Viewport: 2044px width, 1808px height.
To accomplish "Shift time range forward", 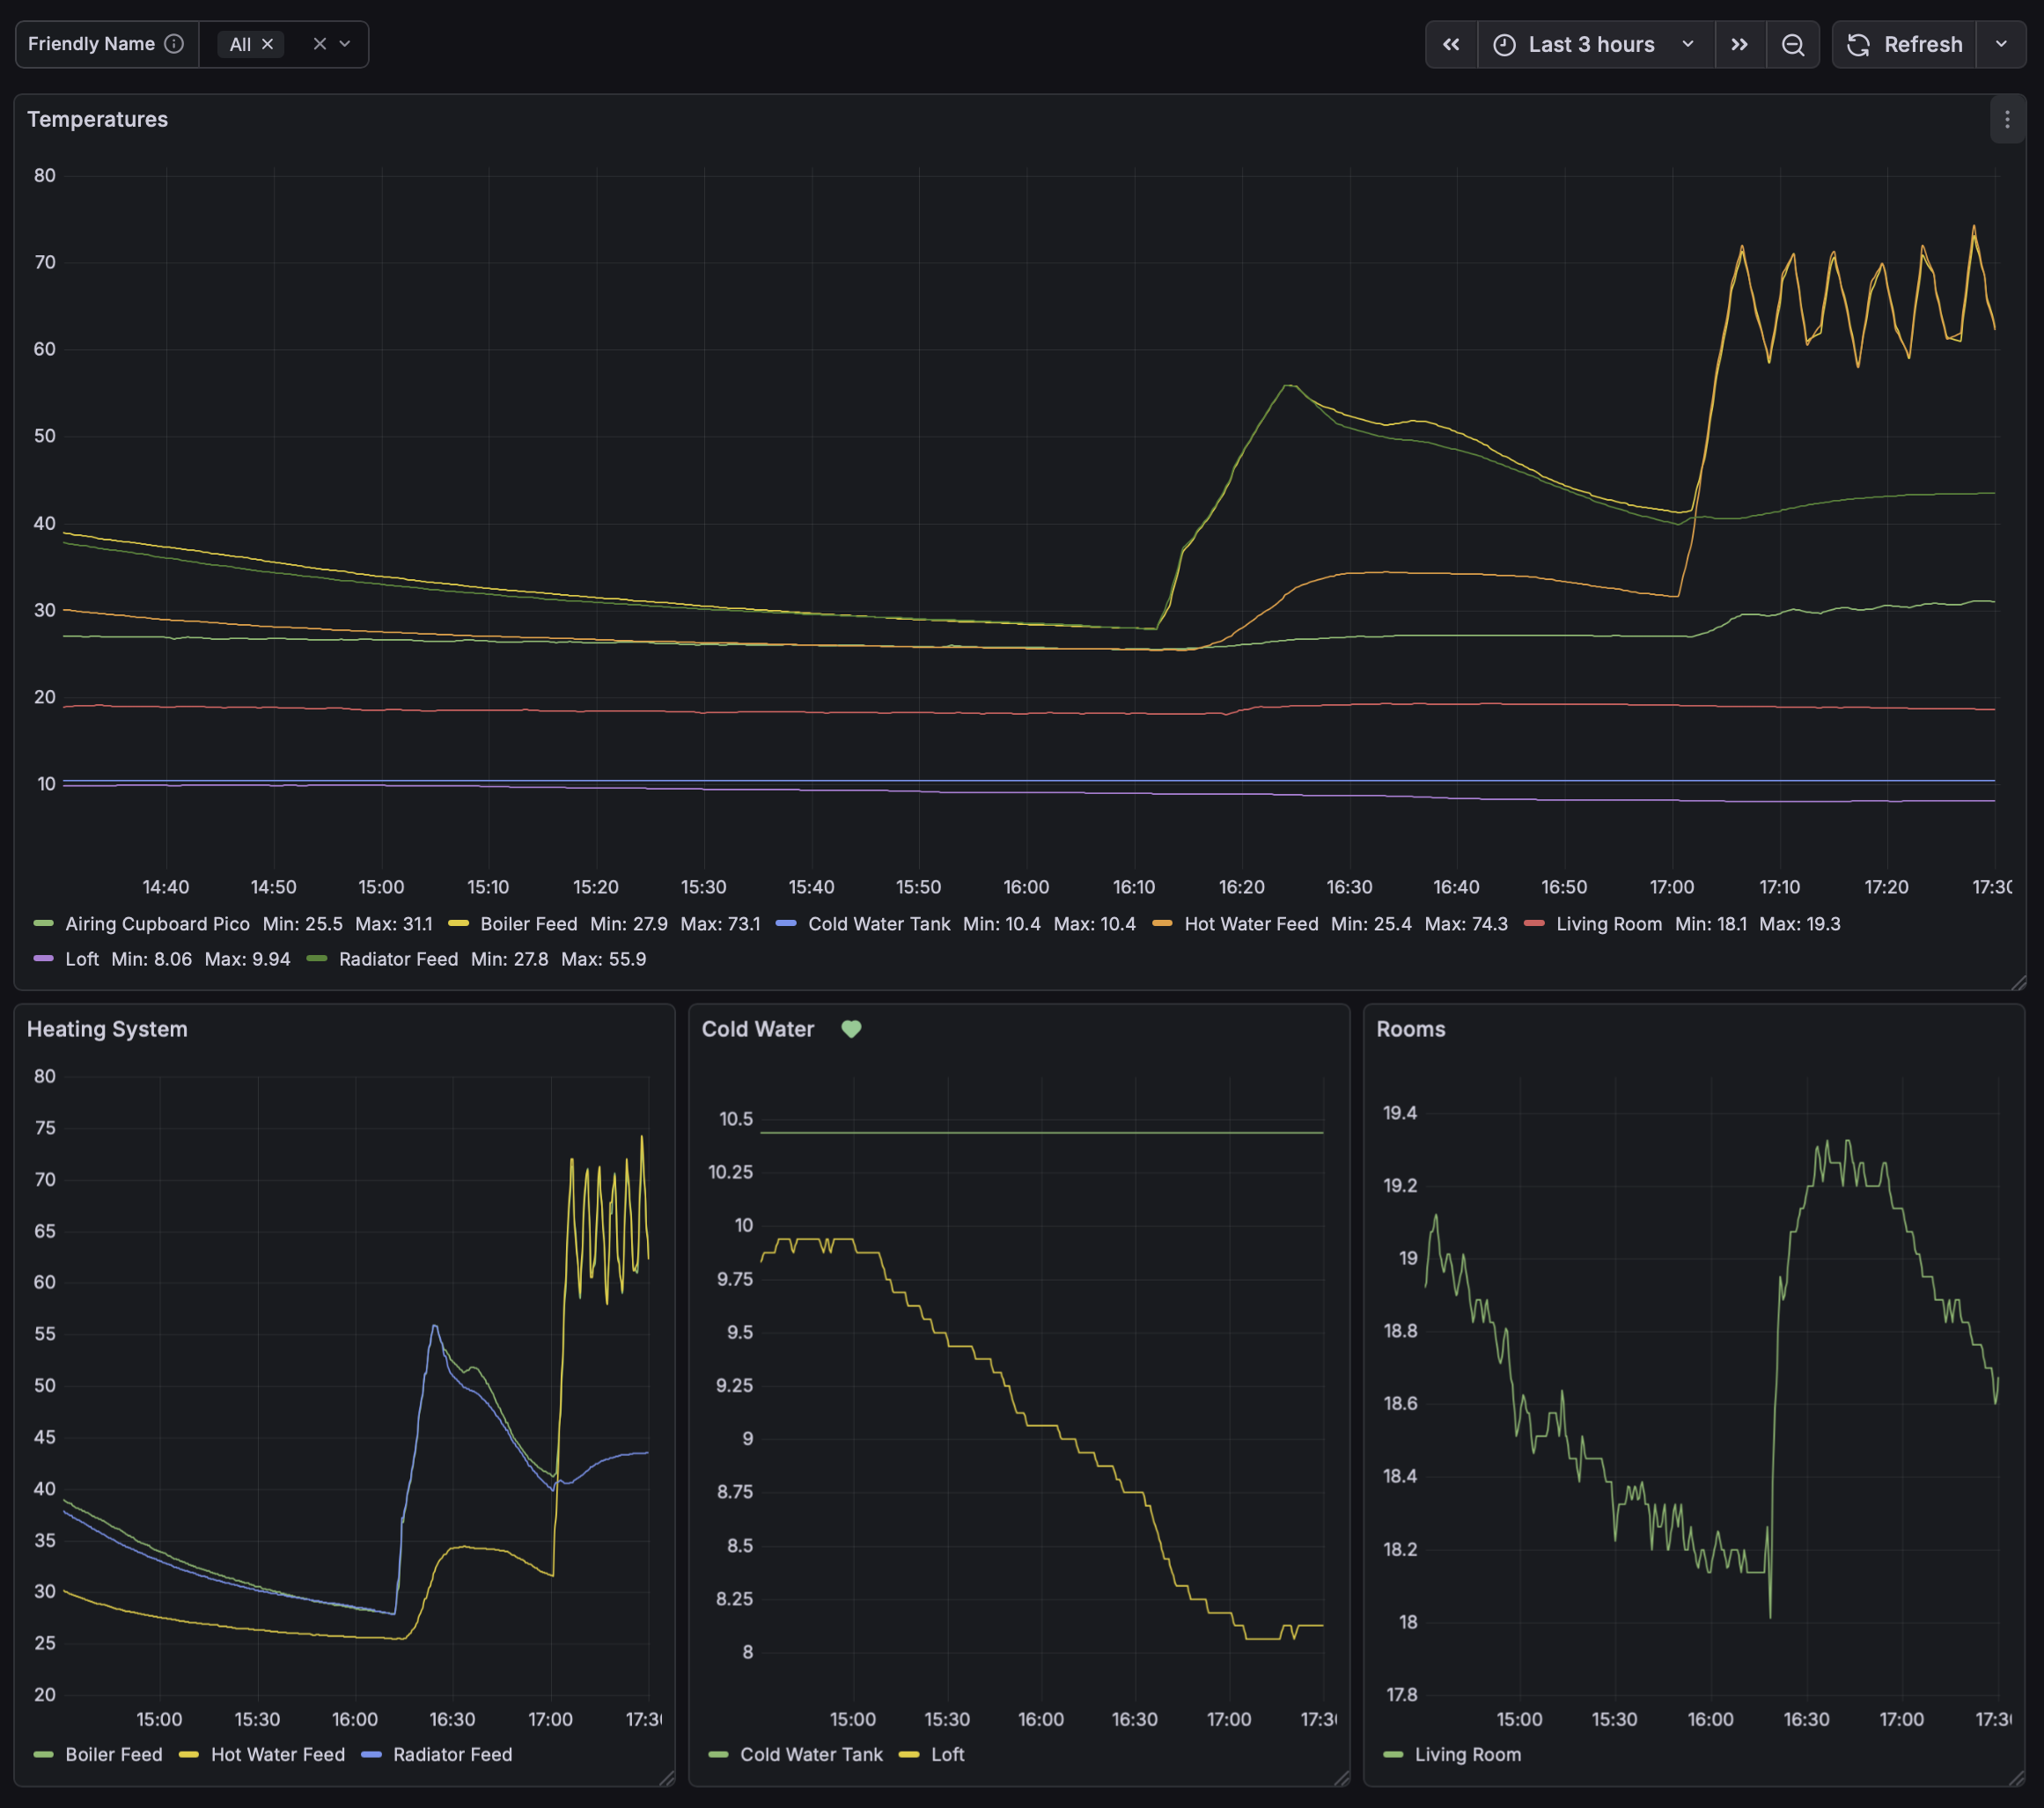I will 1739,44.
